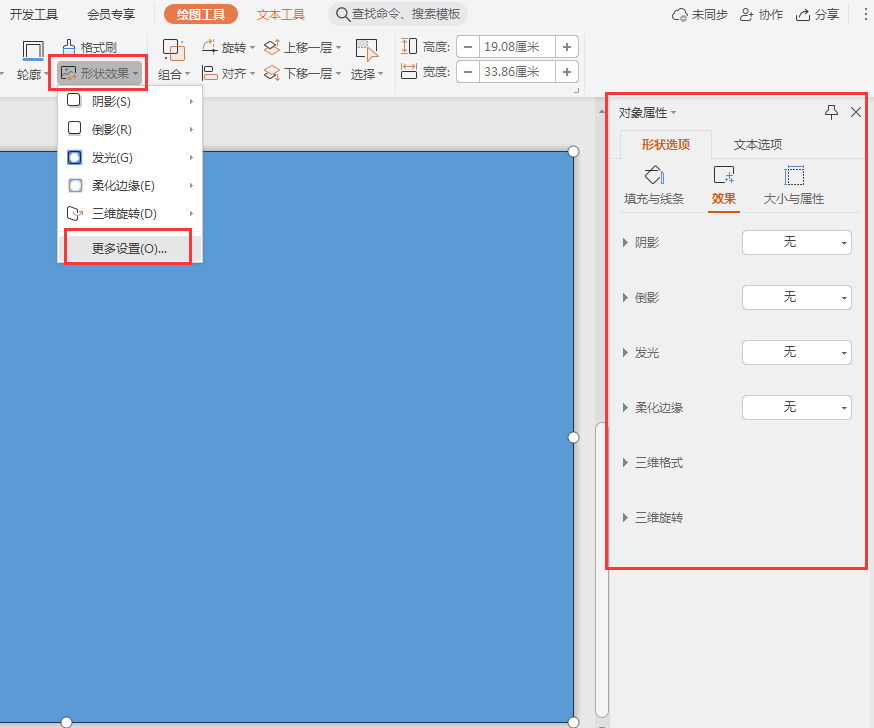Click the width dimension icon
This screenshot has height=728, width=874.
[409, 71]
